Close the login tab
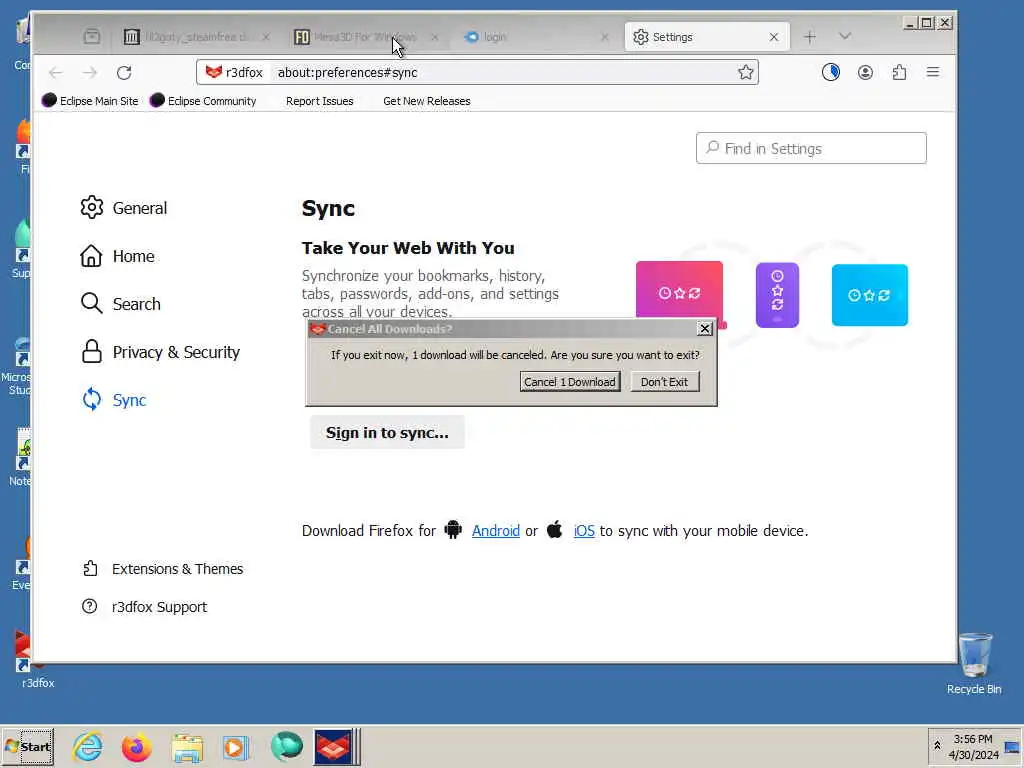Screen dimensions: 1024x768 click(605, 37)
